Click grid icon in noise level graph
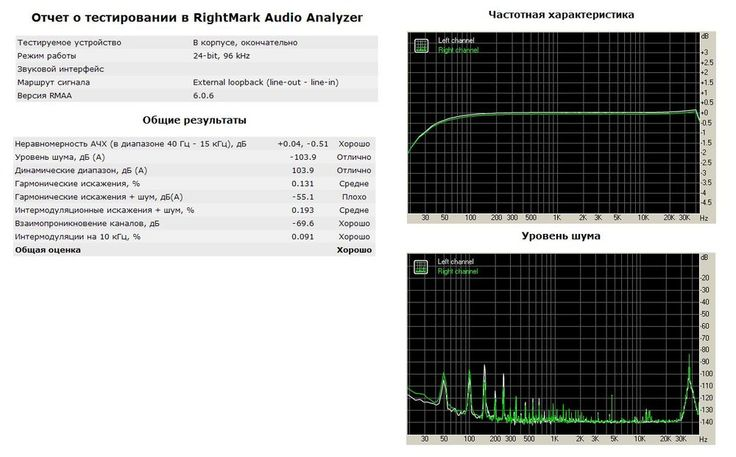This screenshot has height=457, width=736. [x=421, y=267]
